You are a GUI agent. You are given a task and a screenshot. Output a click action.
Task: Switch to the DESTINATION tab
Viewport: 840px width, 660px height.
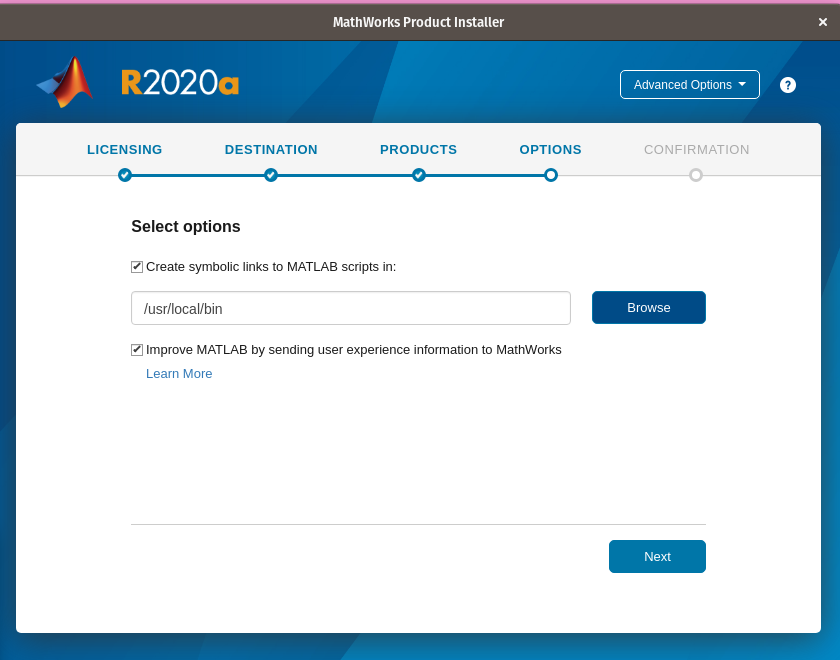coord(271,150)
